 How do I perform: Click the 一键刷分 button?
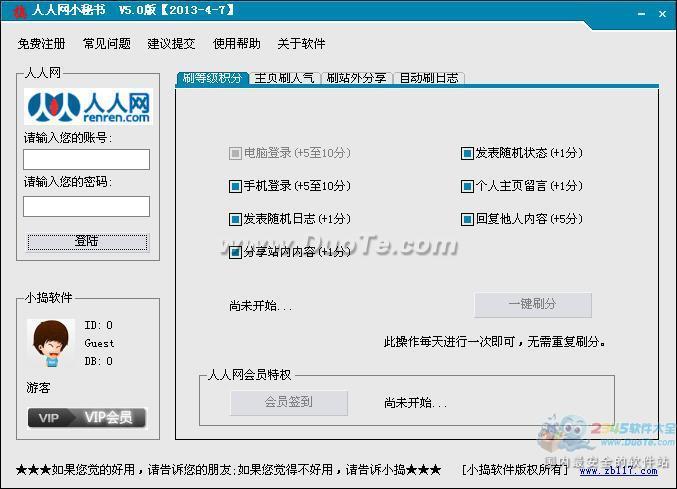pos(533,305)
